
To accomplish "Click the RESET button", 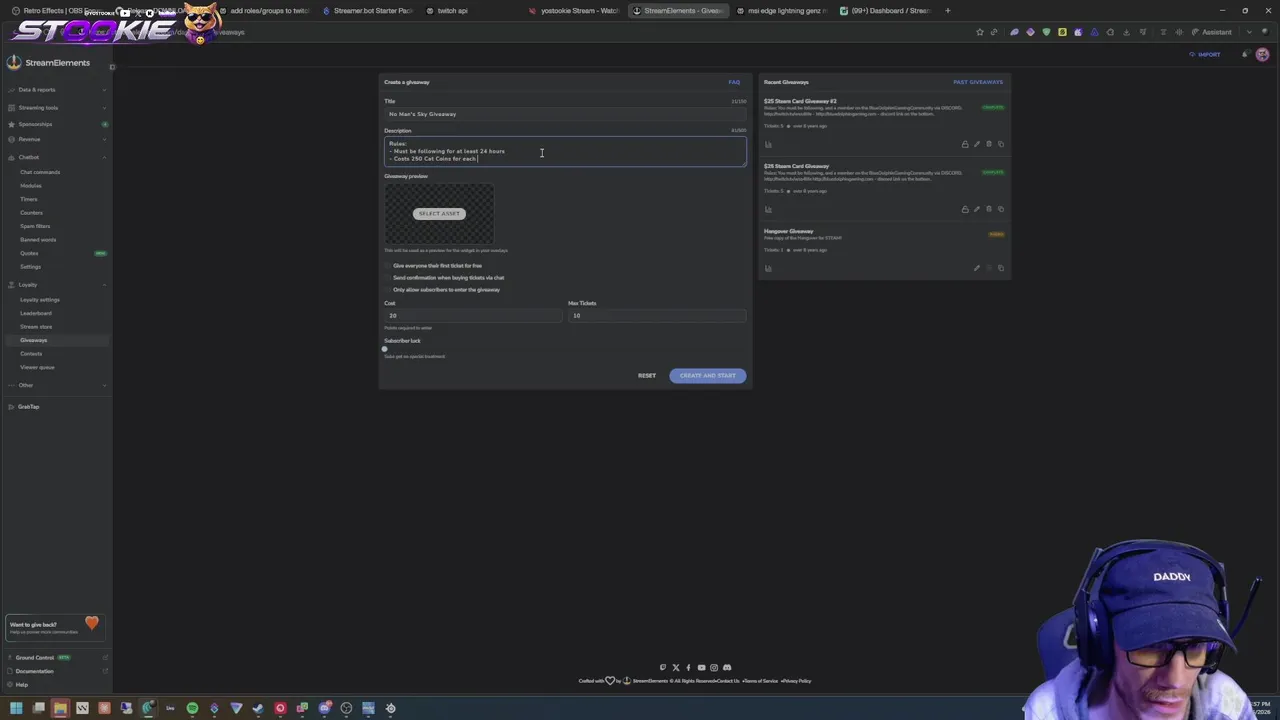I will tap(647, 376).
